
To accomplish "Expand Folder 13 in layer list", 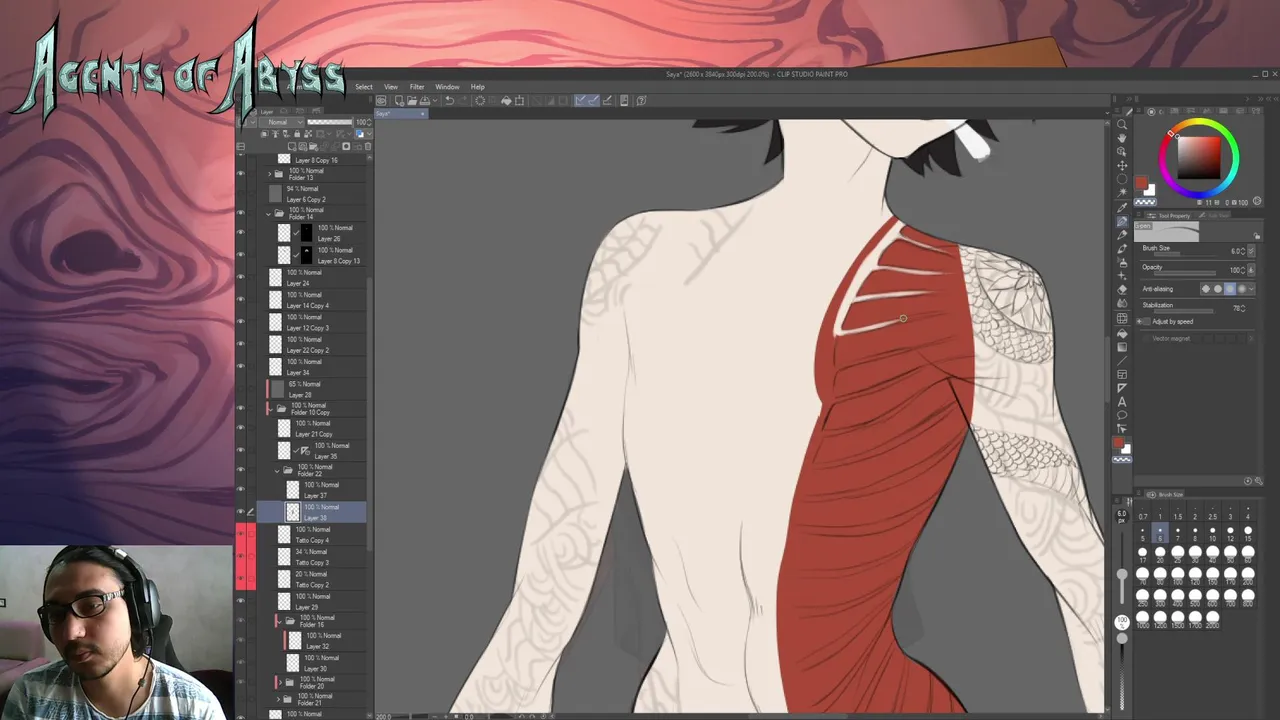I will point(268,174).
